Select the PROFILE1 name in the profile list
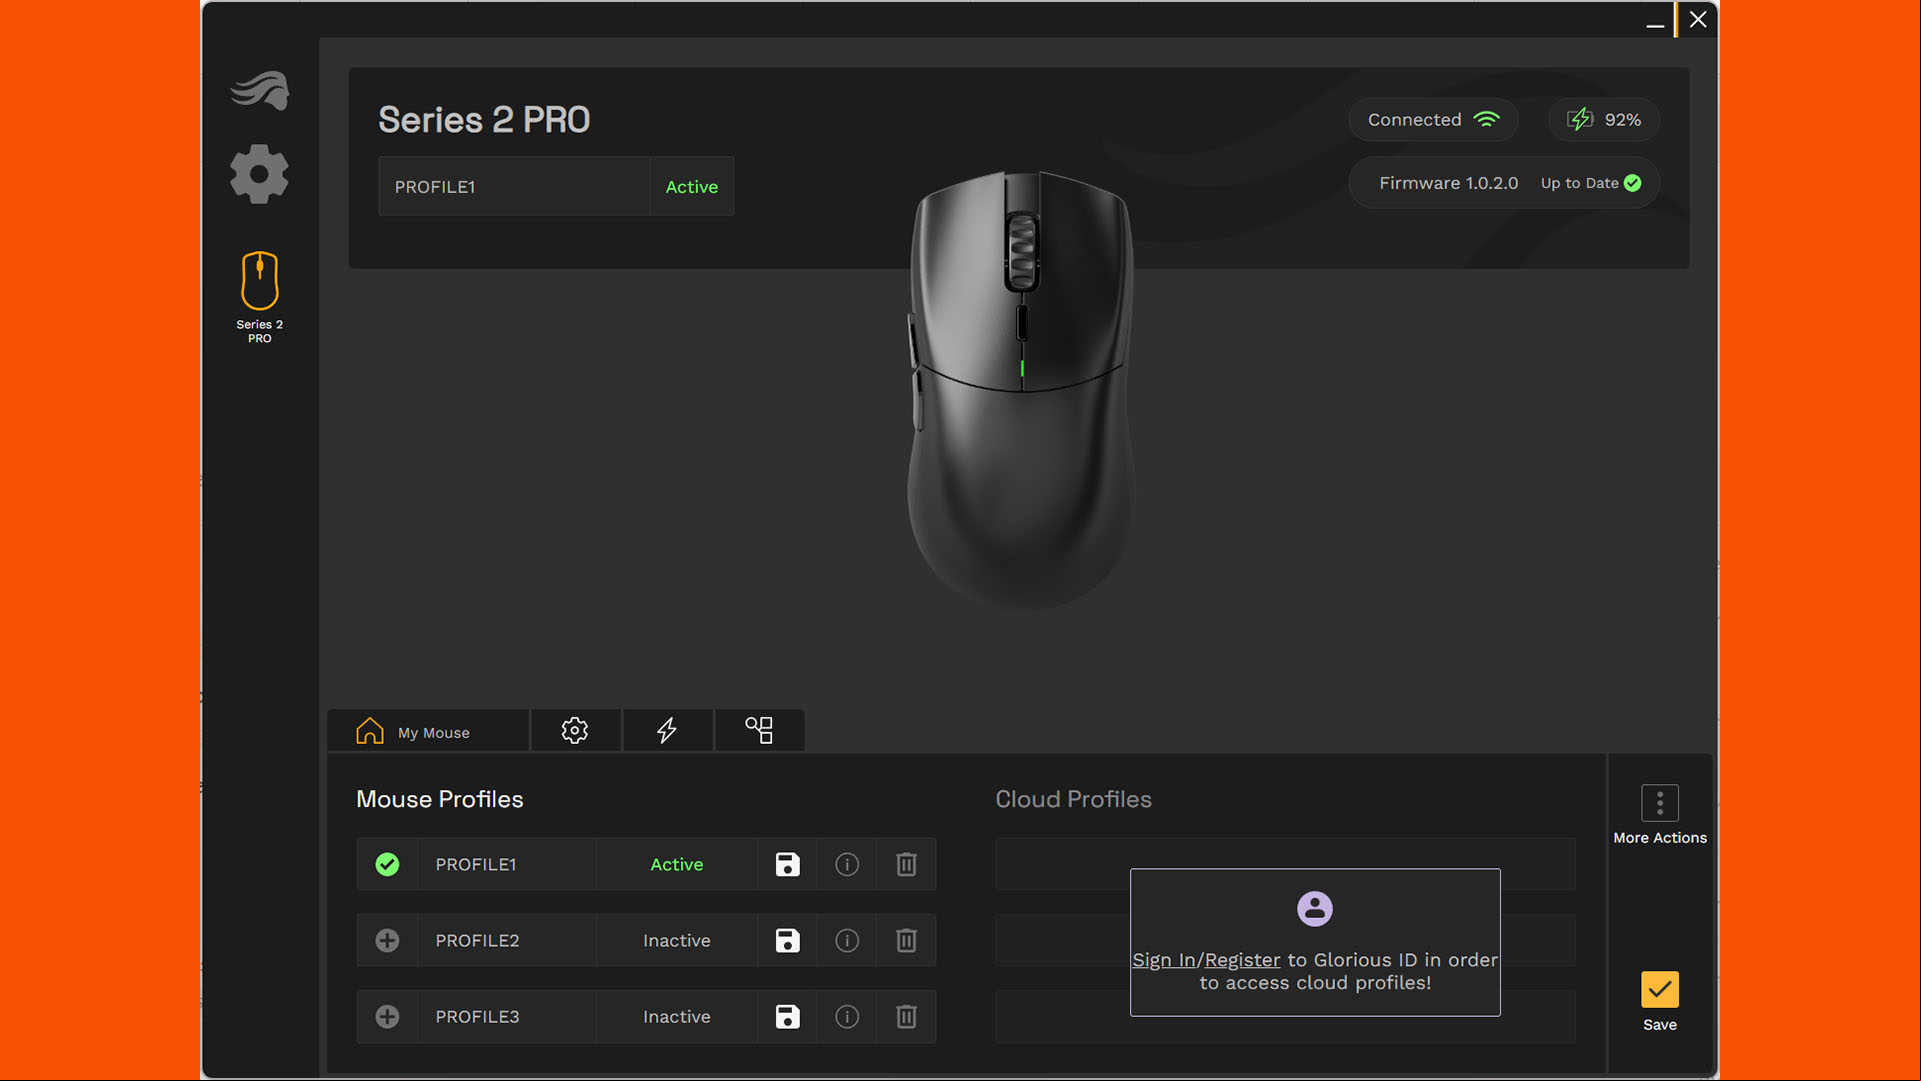This screenshot has width=1921, height=1081. coord(476,864)
